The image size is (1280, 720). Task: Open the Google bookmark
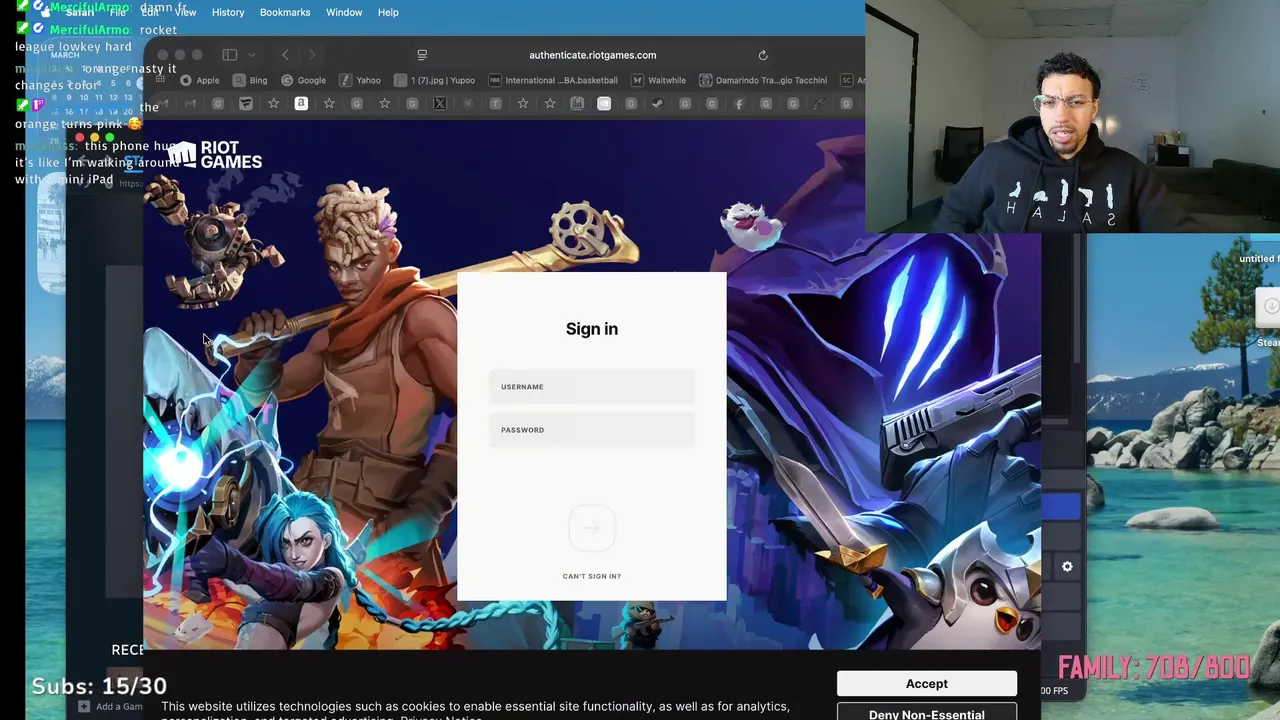click(x=304, y=80)
